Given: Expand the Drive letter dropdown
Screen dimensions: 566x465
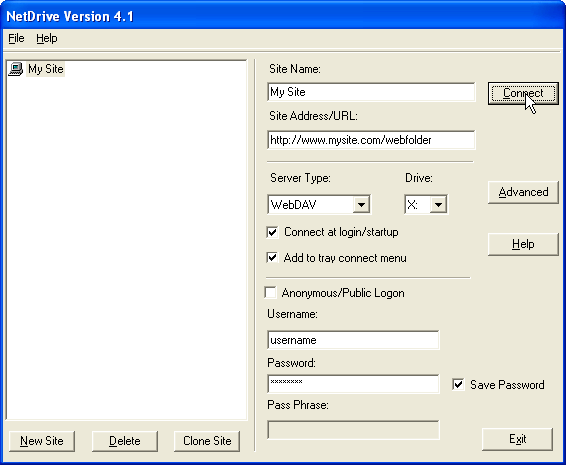Looking at the screenshot, I should click(x=438, y=205).
